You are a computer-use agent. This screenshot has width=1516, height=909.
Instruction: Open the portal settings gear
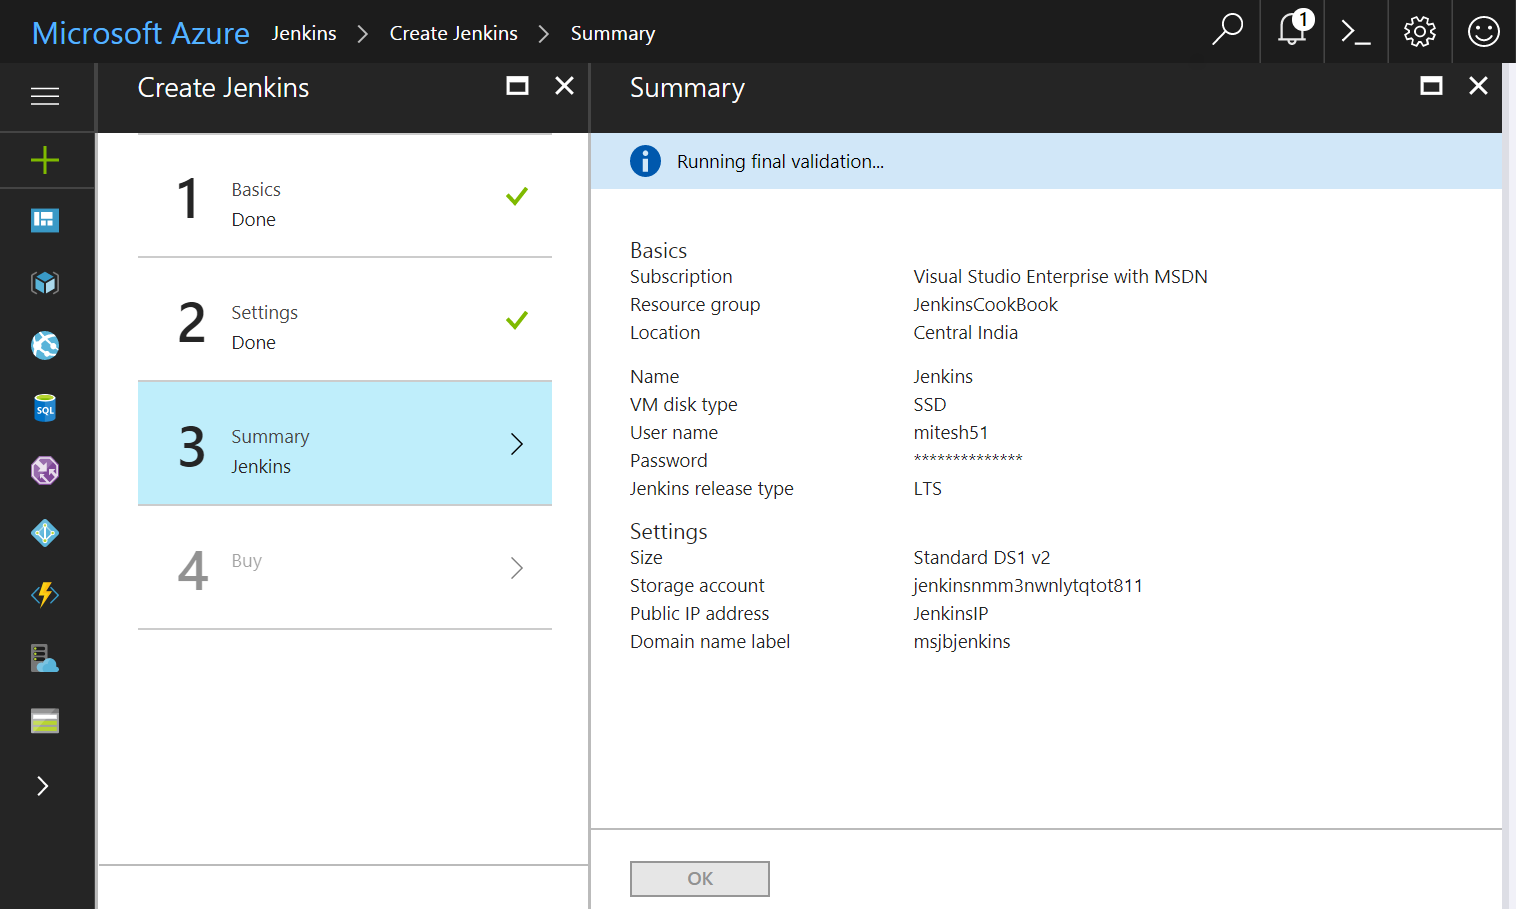tap(1419, 32)
